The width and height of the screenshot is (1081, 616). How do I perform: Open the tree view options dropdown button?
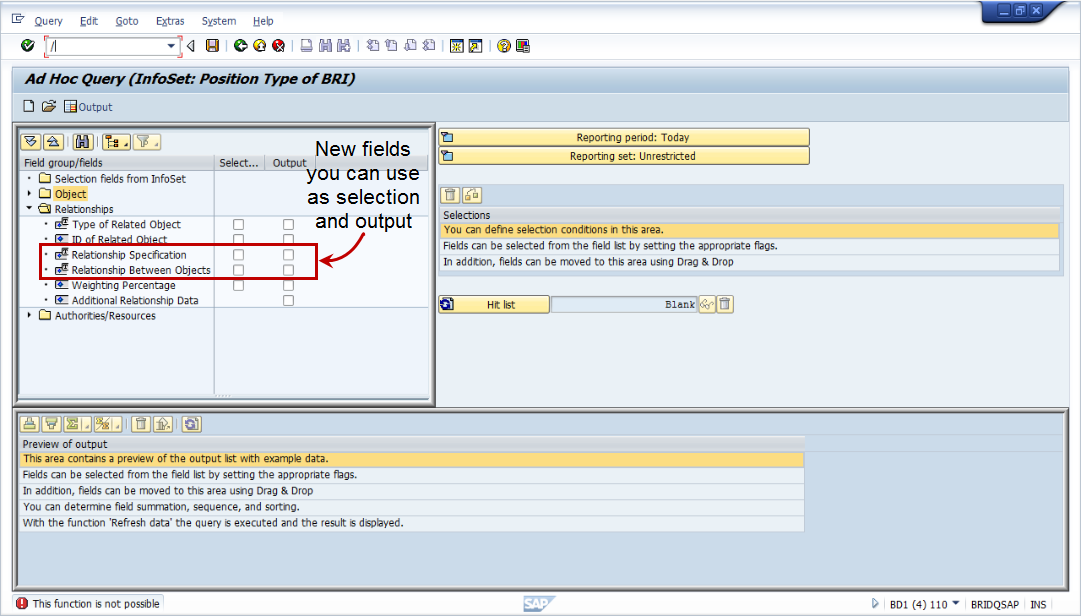pos(116,142)
